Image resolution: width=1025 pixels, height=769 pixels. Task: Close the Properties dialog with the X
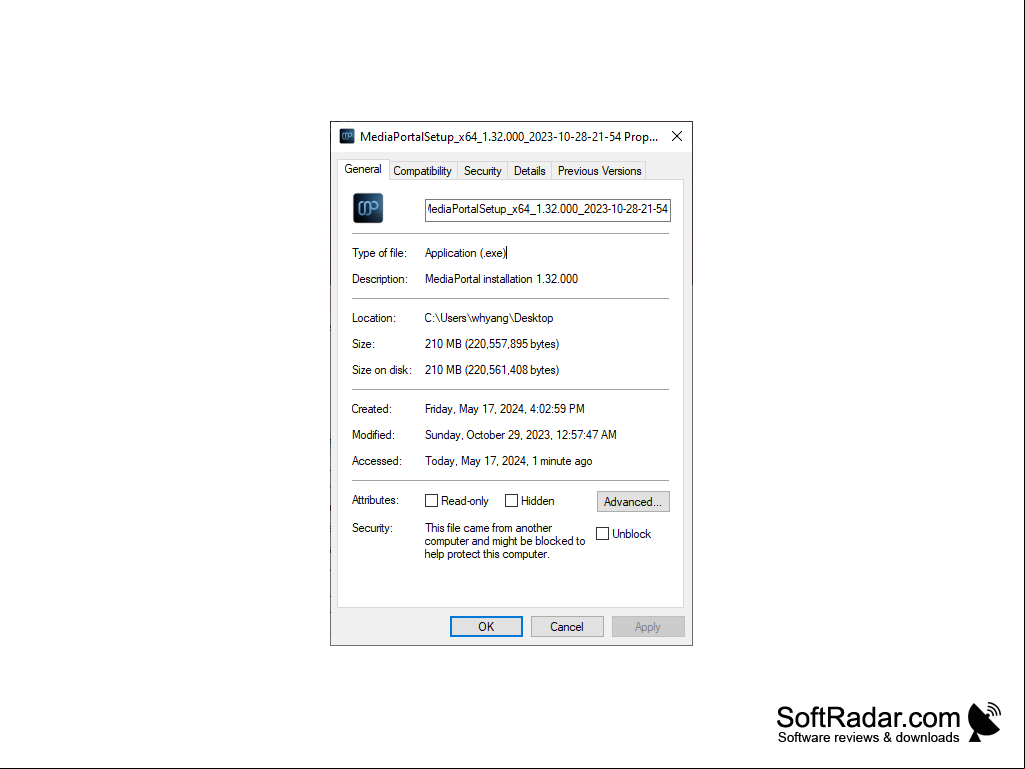tap(677, 136)
